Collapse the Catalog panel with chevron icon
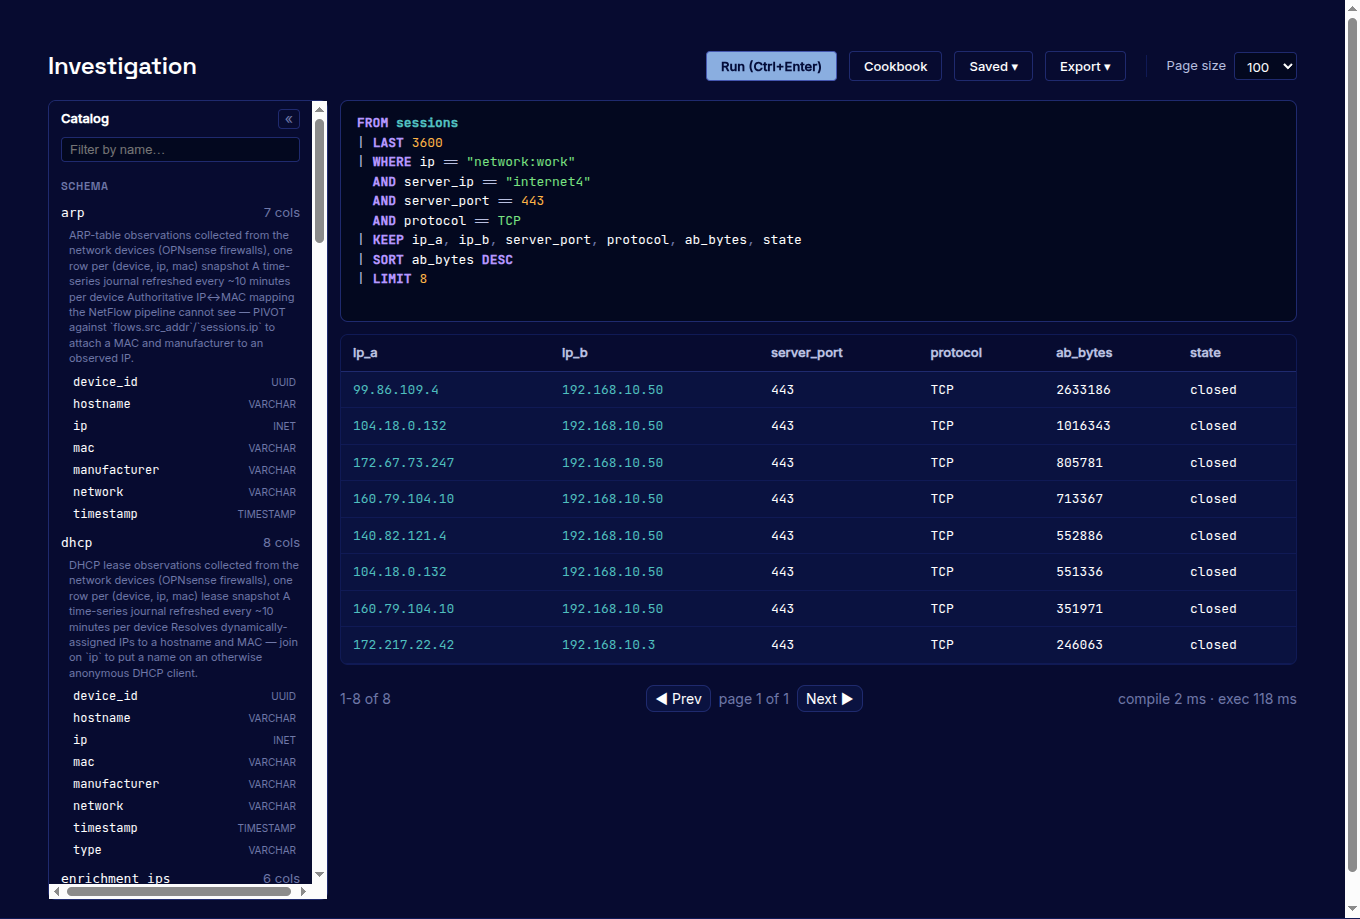Image resolution: width=1360 pixels, height=919 pixels. point(289,119)
